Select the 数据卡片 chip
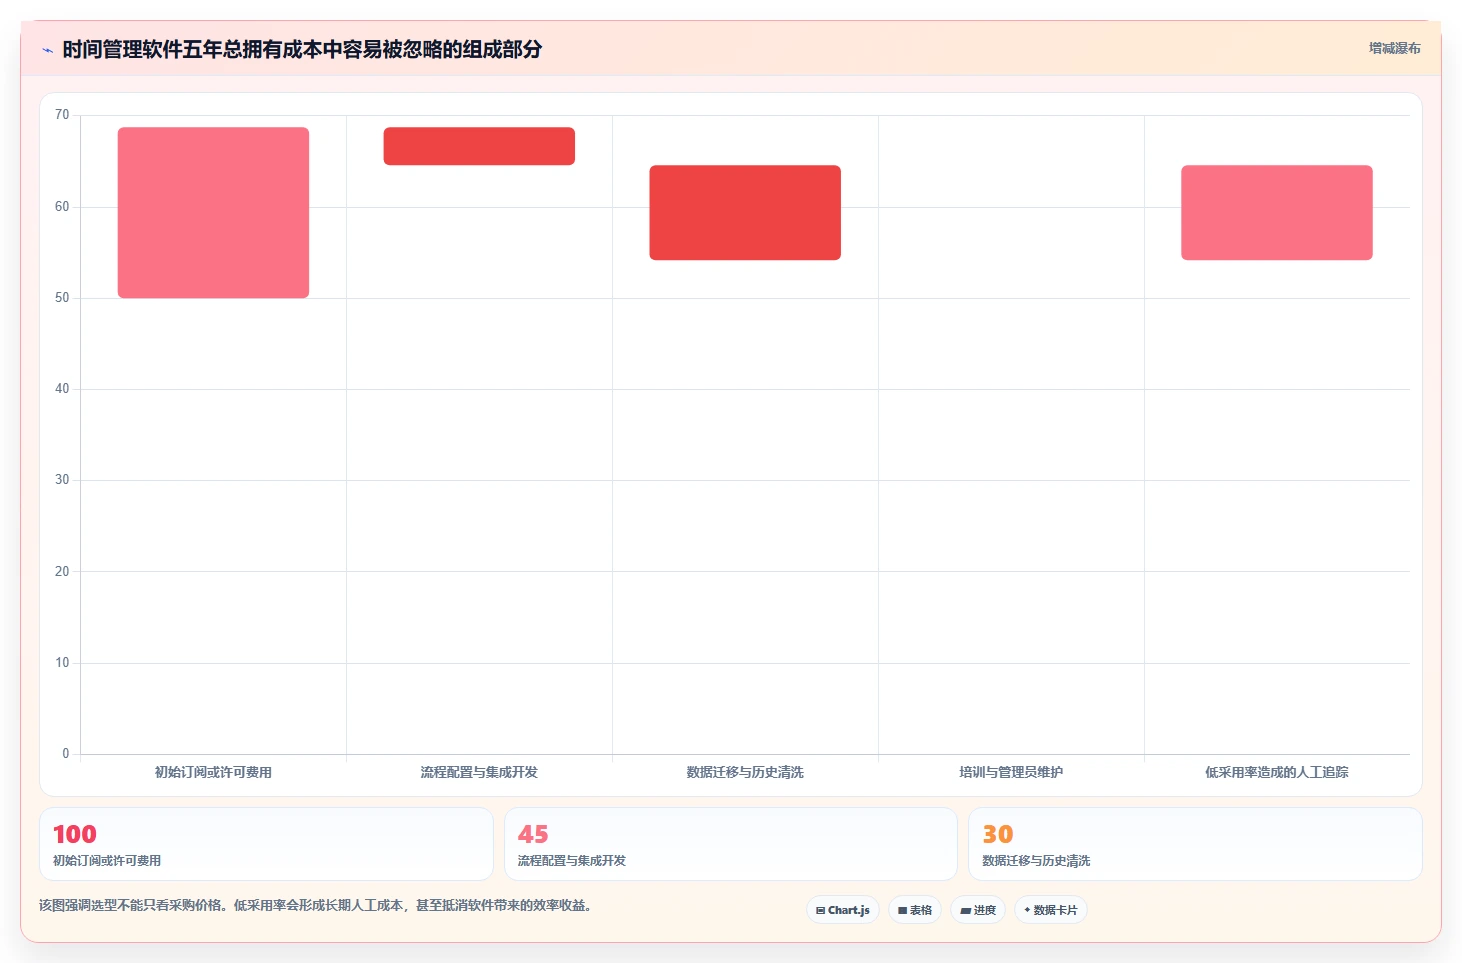Image resolution: width=1462 pixels, height=963 pixels. (x=1051, y=910)
